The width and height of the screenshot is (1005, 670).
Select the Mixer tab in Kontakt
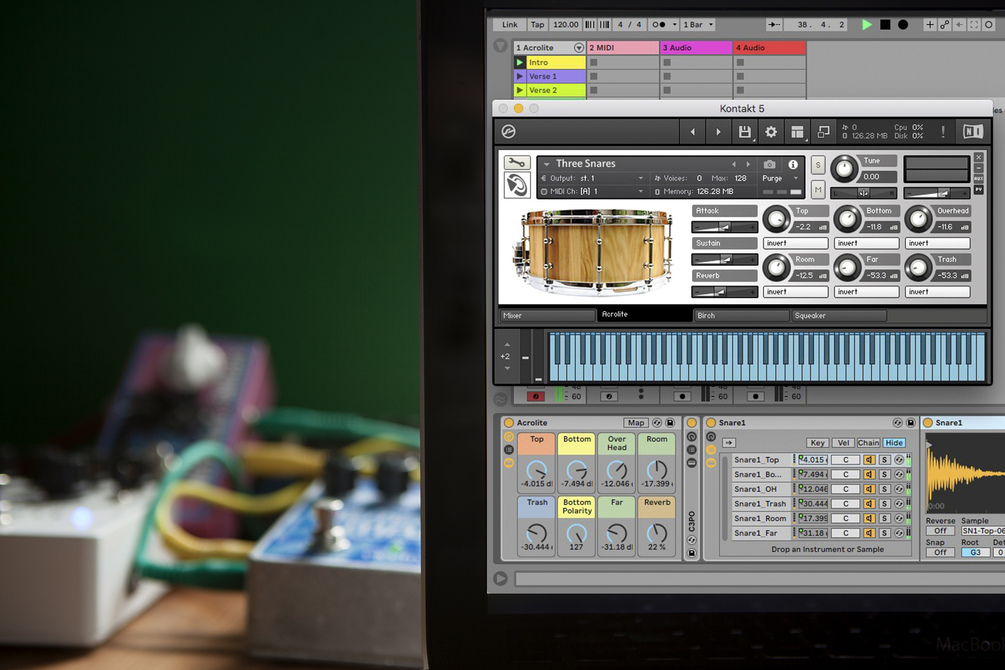tap(548, 315)
